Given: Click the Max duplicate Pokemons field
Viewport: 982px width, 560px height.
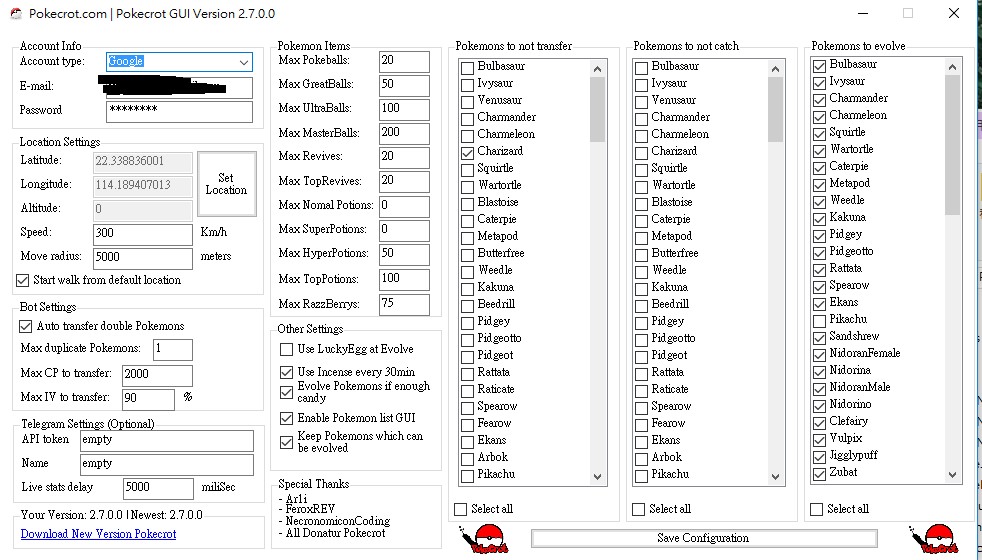Looking at the screenshot, I should [173, 350].
